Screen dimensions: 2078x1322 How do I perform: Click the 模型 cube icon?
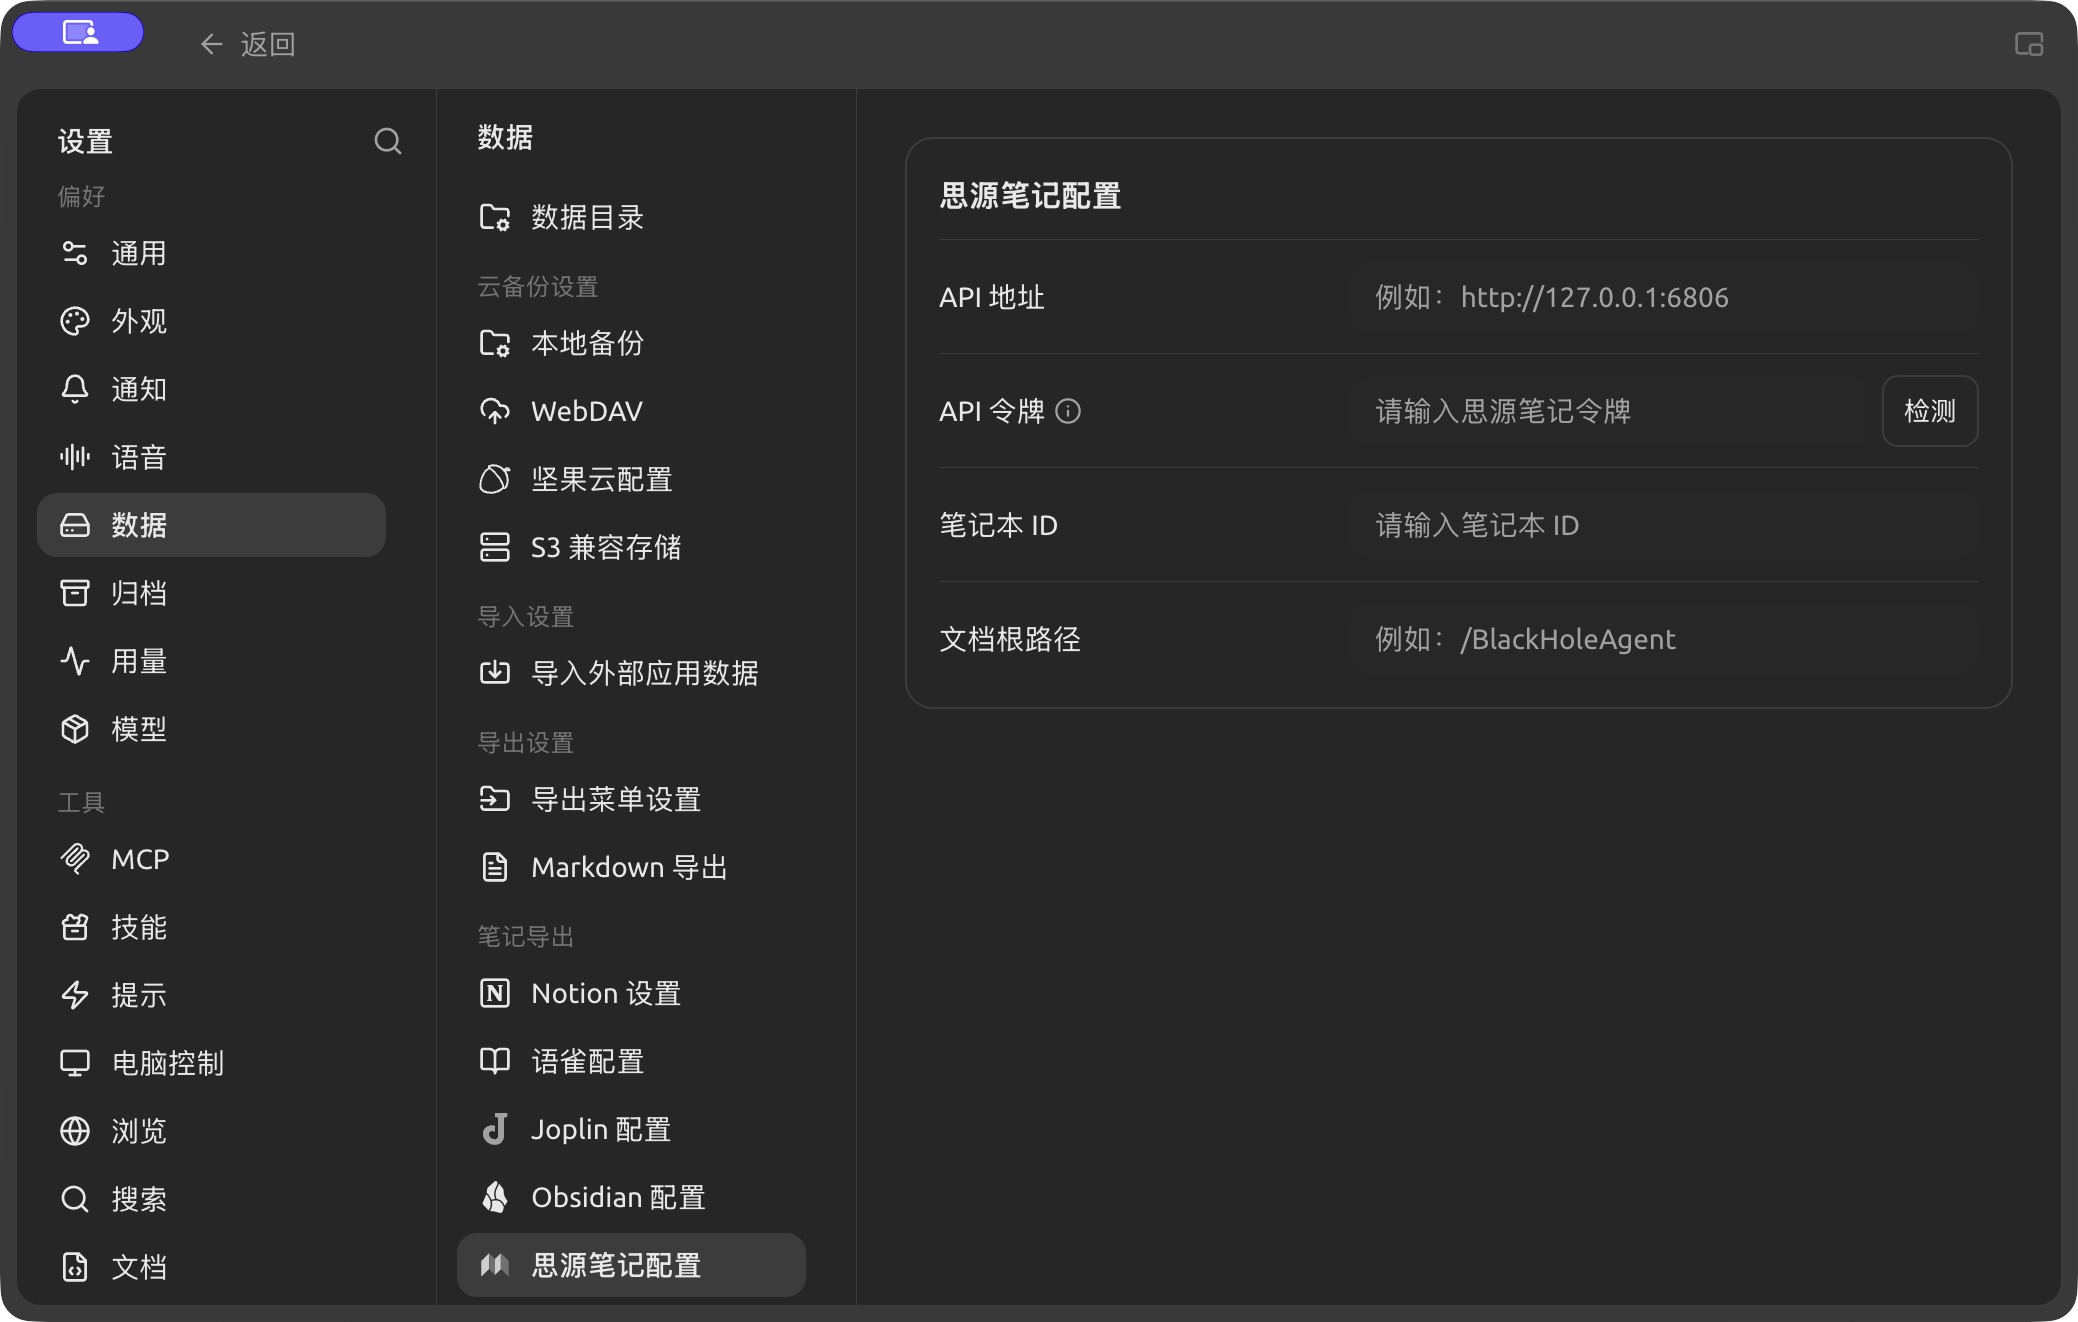[x=75, y=729]
